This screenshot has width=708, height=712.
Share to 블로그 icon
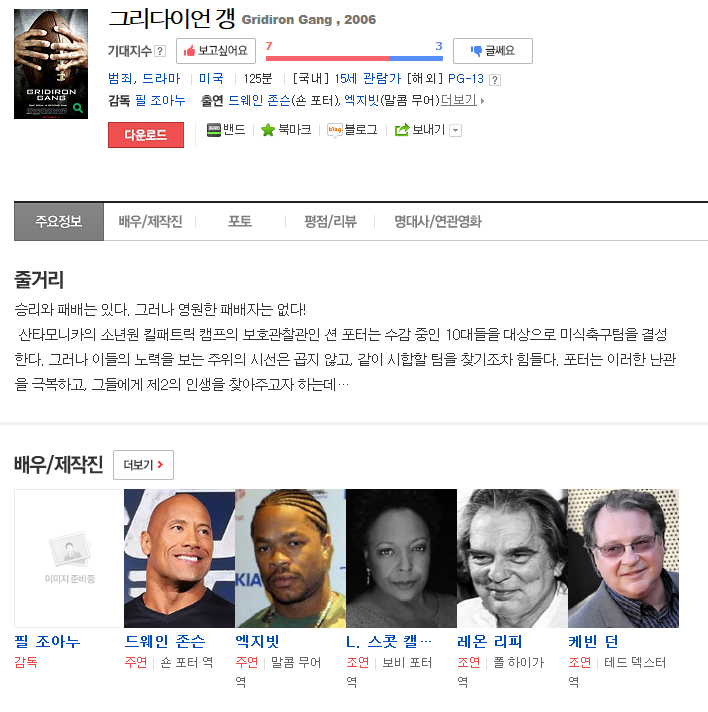pos(334,130)
